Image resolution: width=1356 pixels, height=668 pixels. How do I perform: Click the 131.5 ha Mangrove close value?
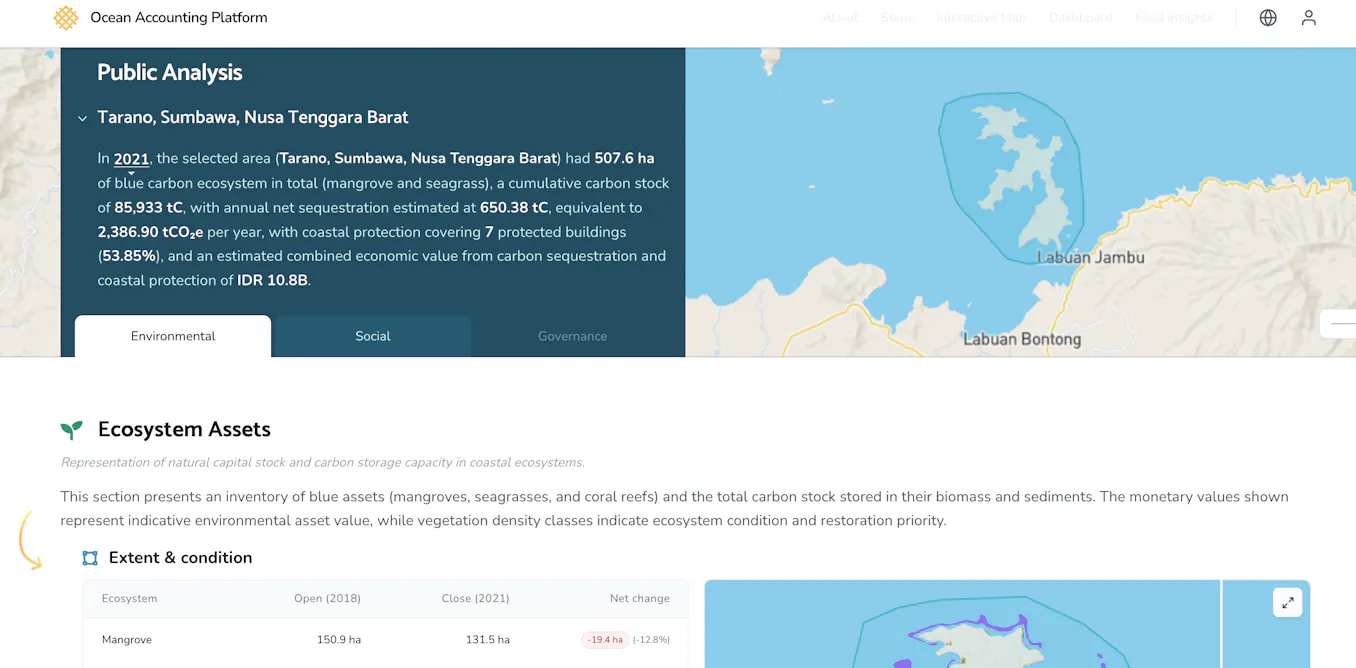(x=488, y=640)
